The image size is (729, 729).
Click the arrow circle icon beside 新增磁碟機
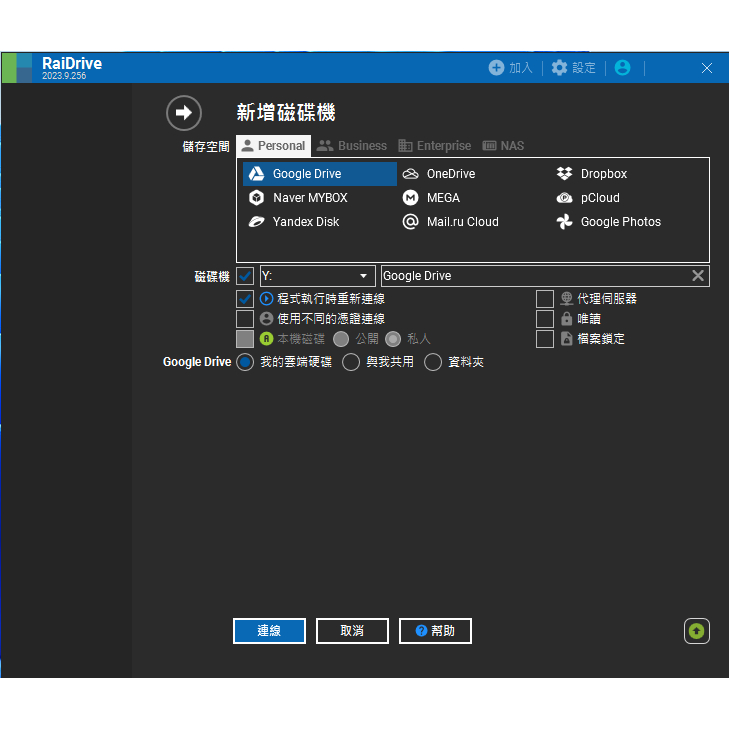184,113
